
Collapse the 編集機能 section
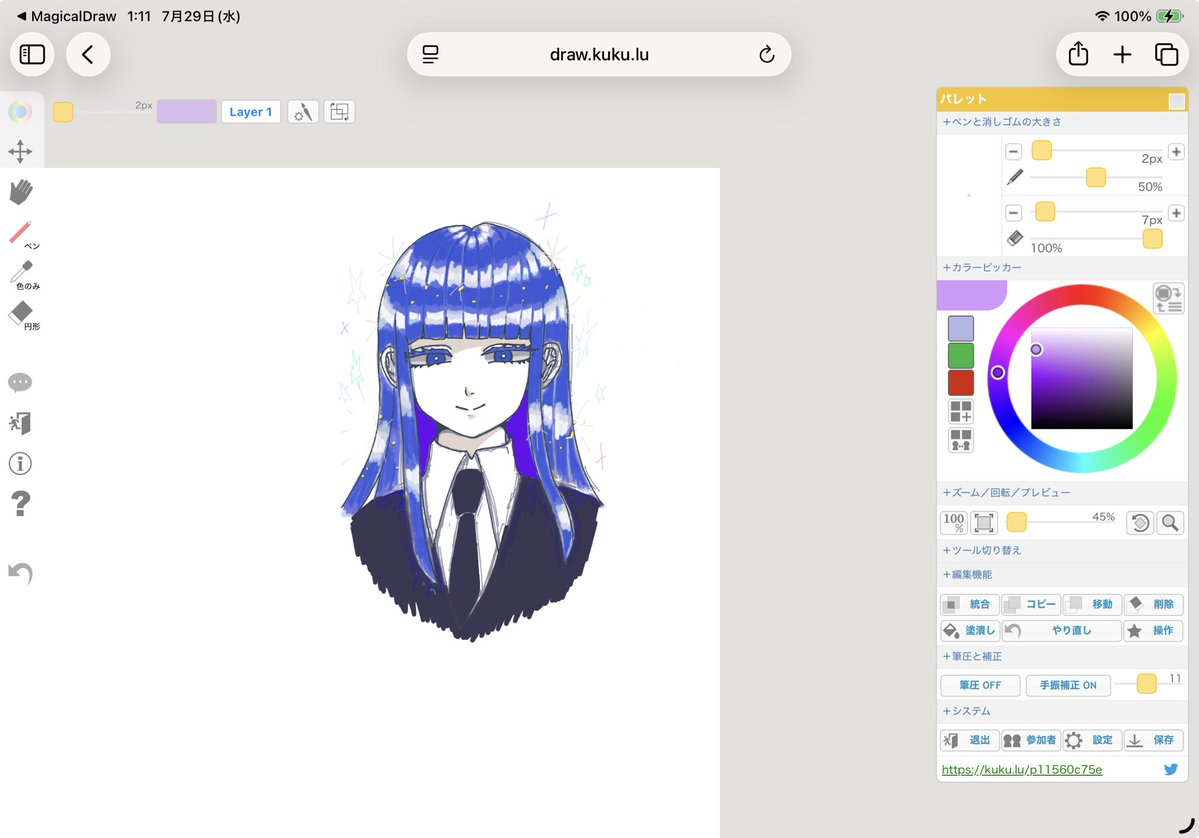[x=967, y=575]
